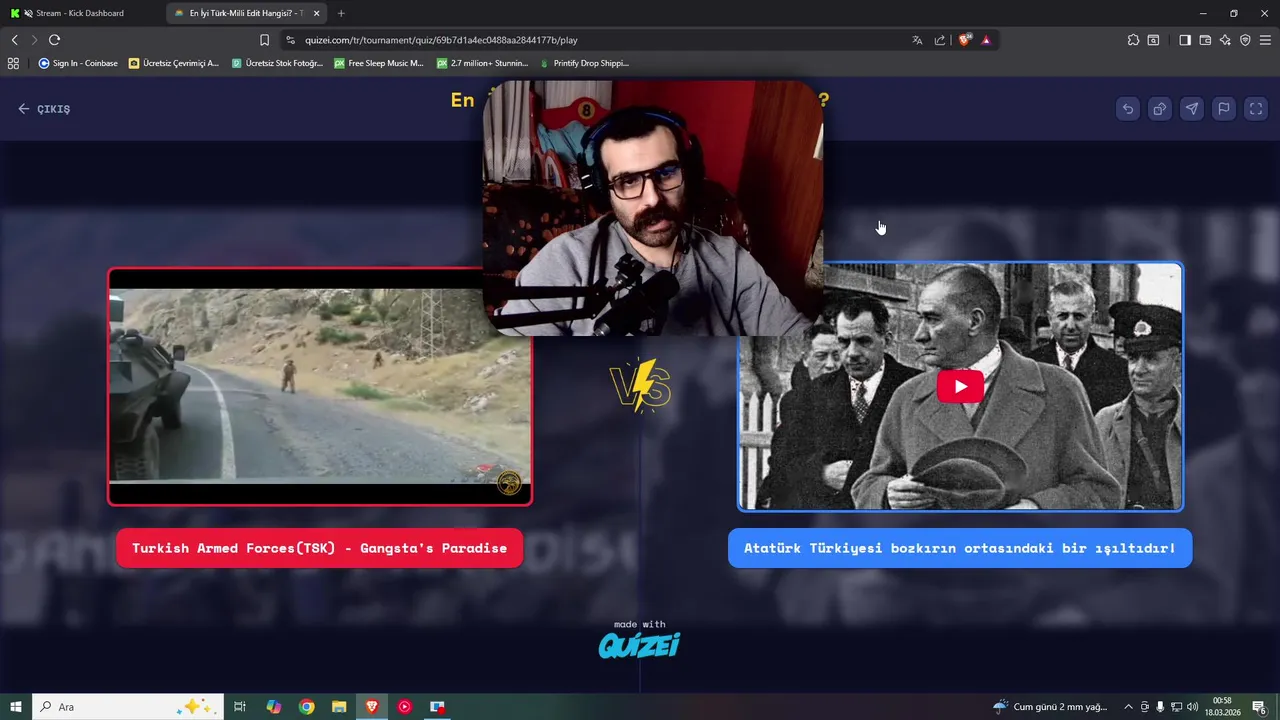Open File Explorer from the taskbar
1280x720 pixels.
pos(339,707)
